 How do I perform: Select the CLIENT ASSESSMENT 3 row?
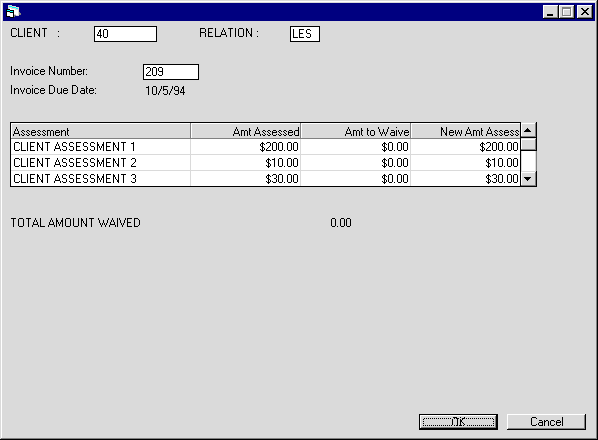click(x=265, y=178)
